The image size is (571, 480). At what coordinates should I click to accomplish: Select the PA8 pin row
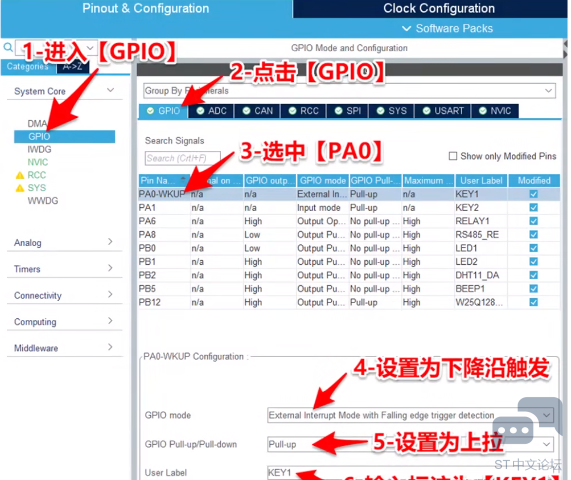click(x=349, y=235)
